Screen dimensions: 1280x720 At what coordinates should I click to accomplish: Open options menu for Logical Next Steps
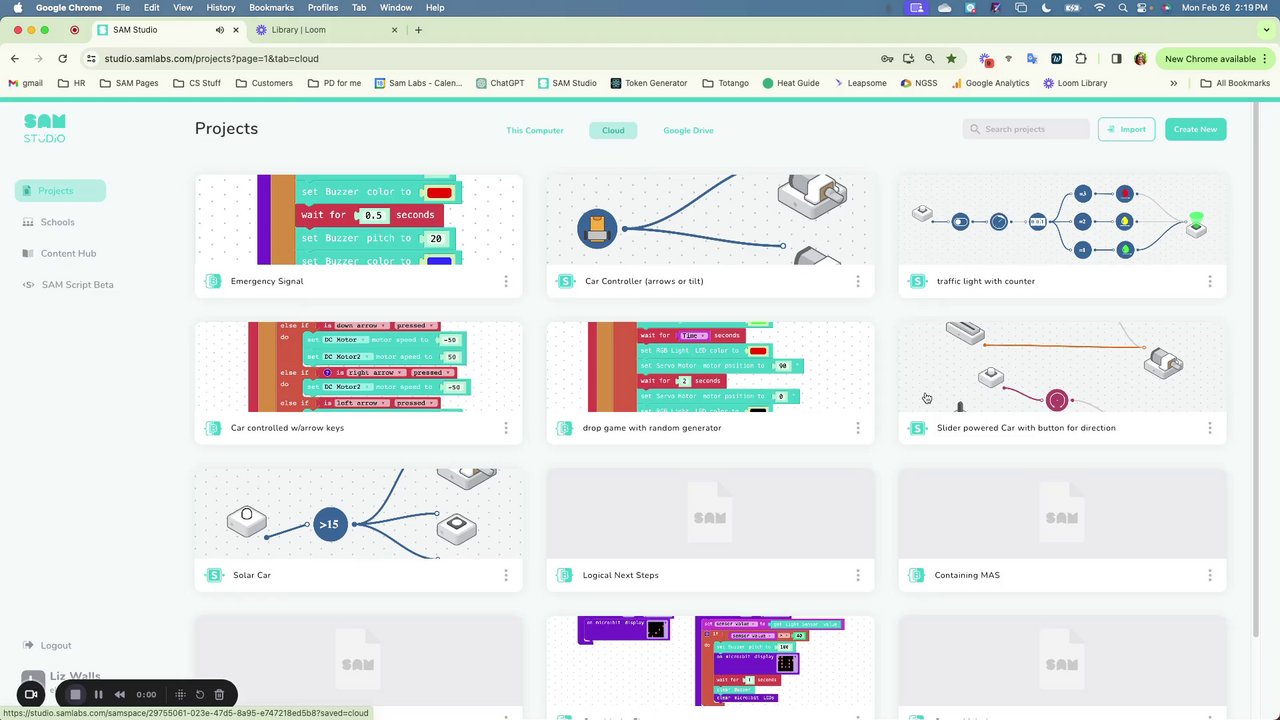point(857,575)
